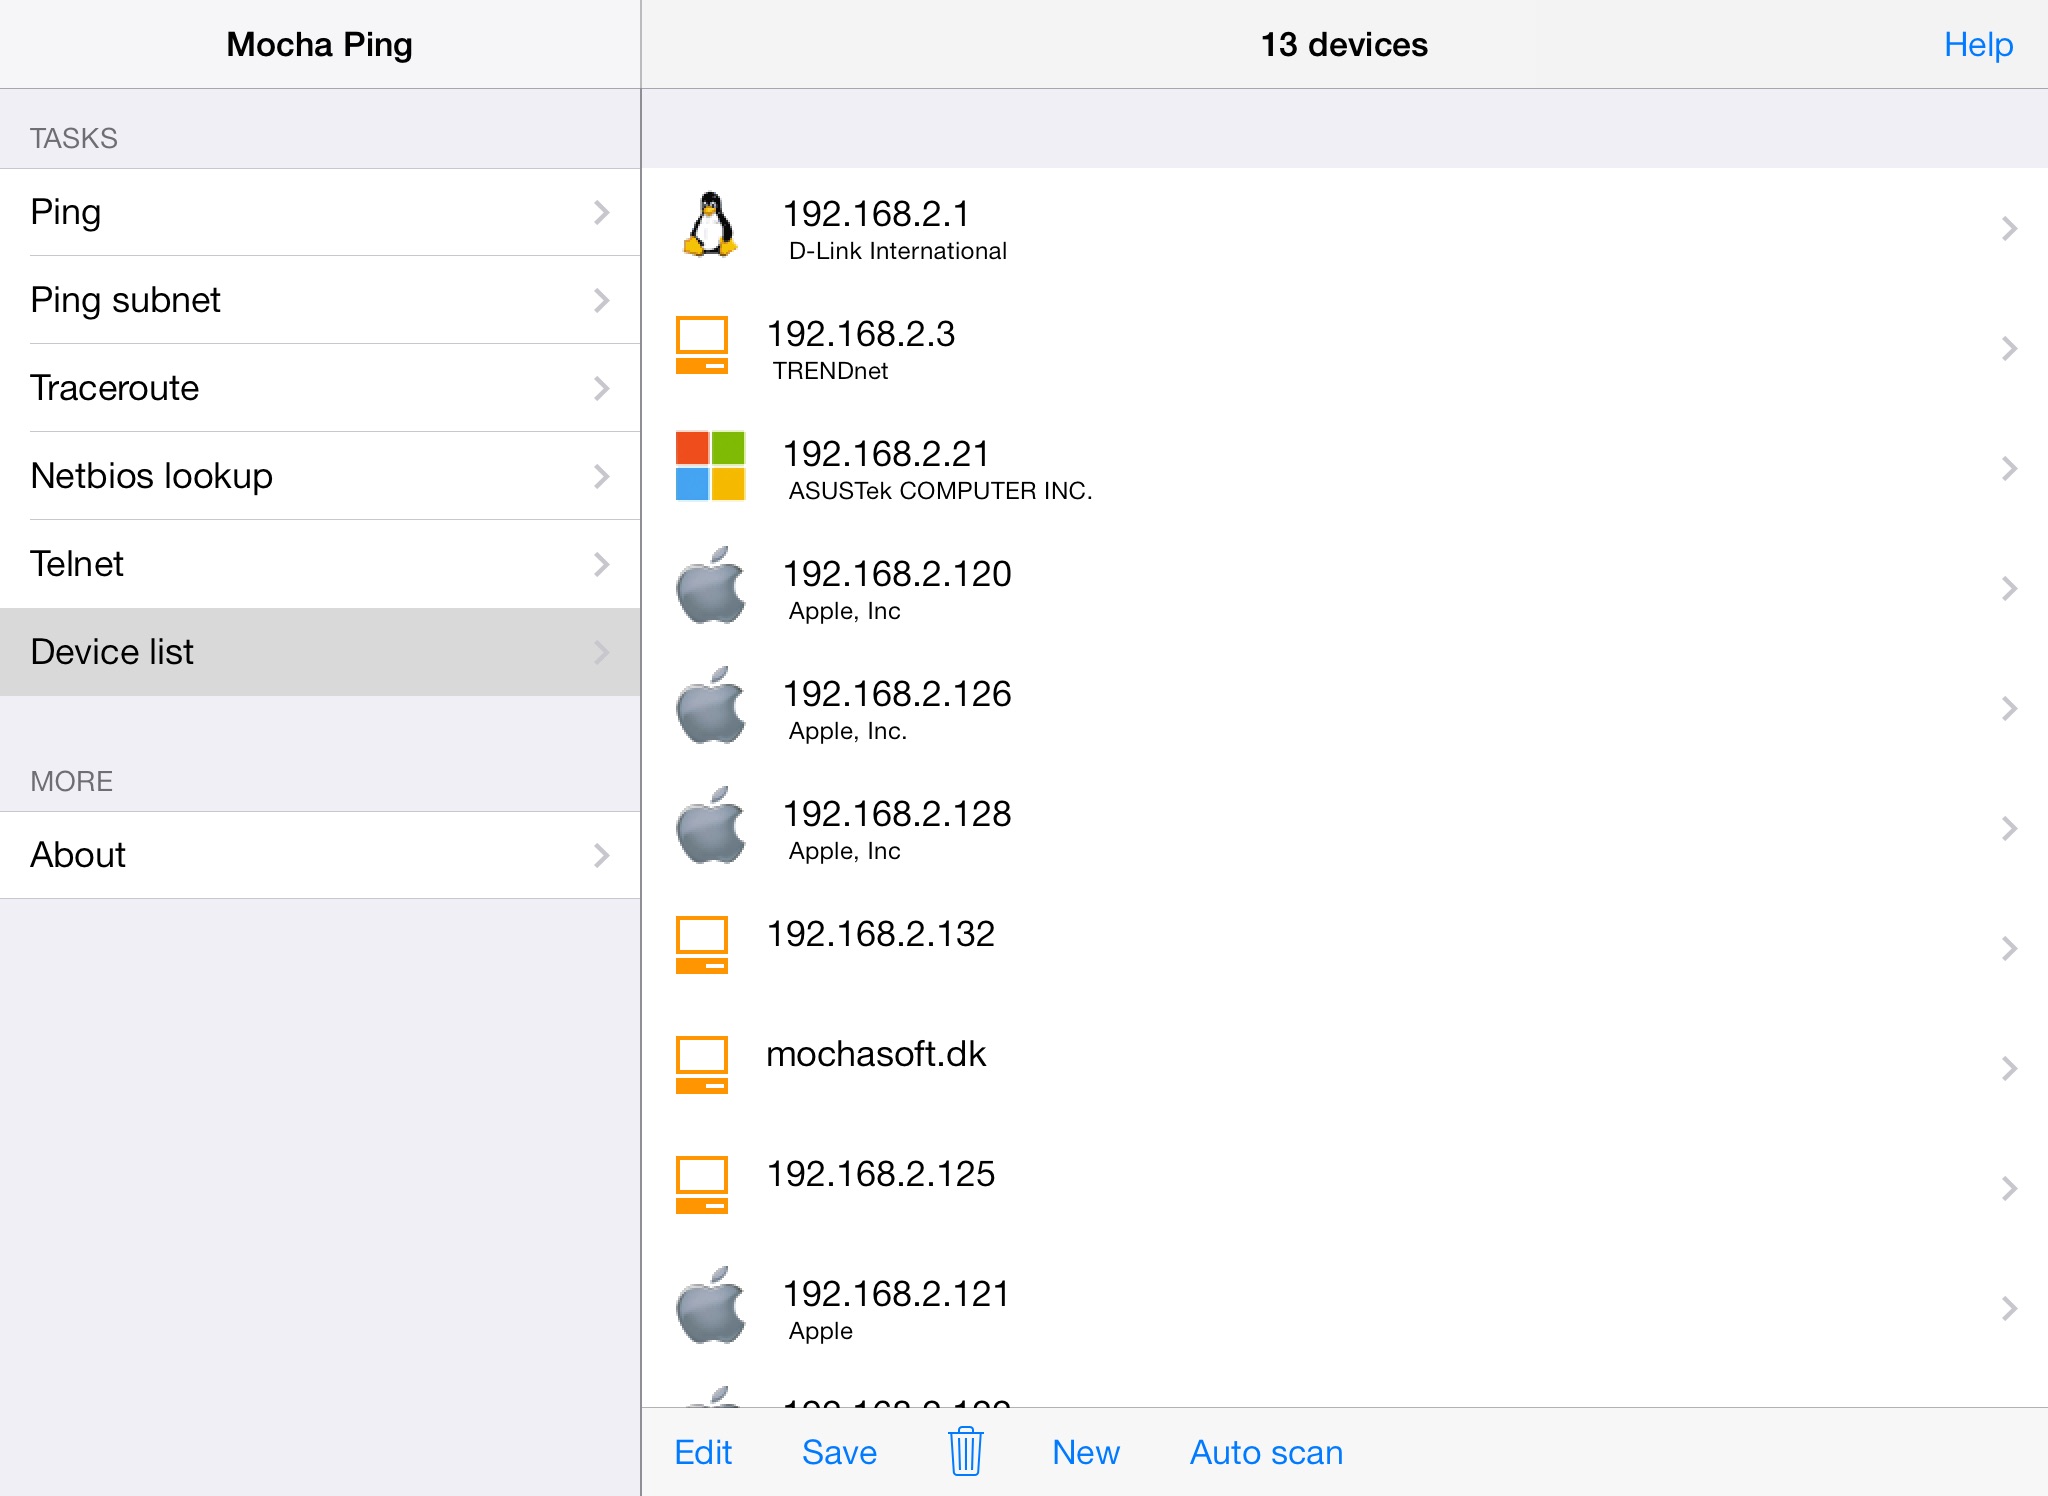
Task: Click the Ping row chevron
Action: (x=601, y=212)
